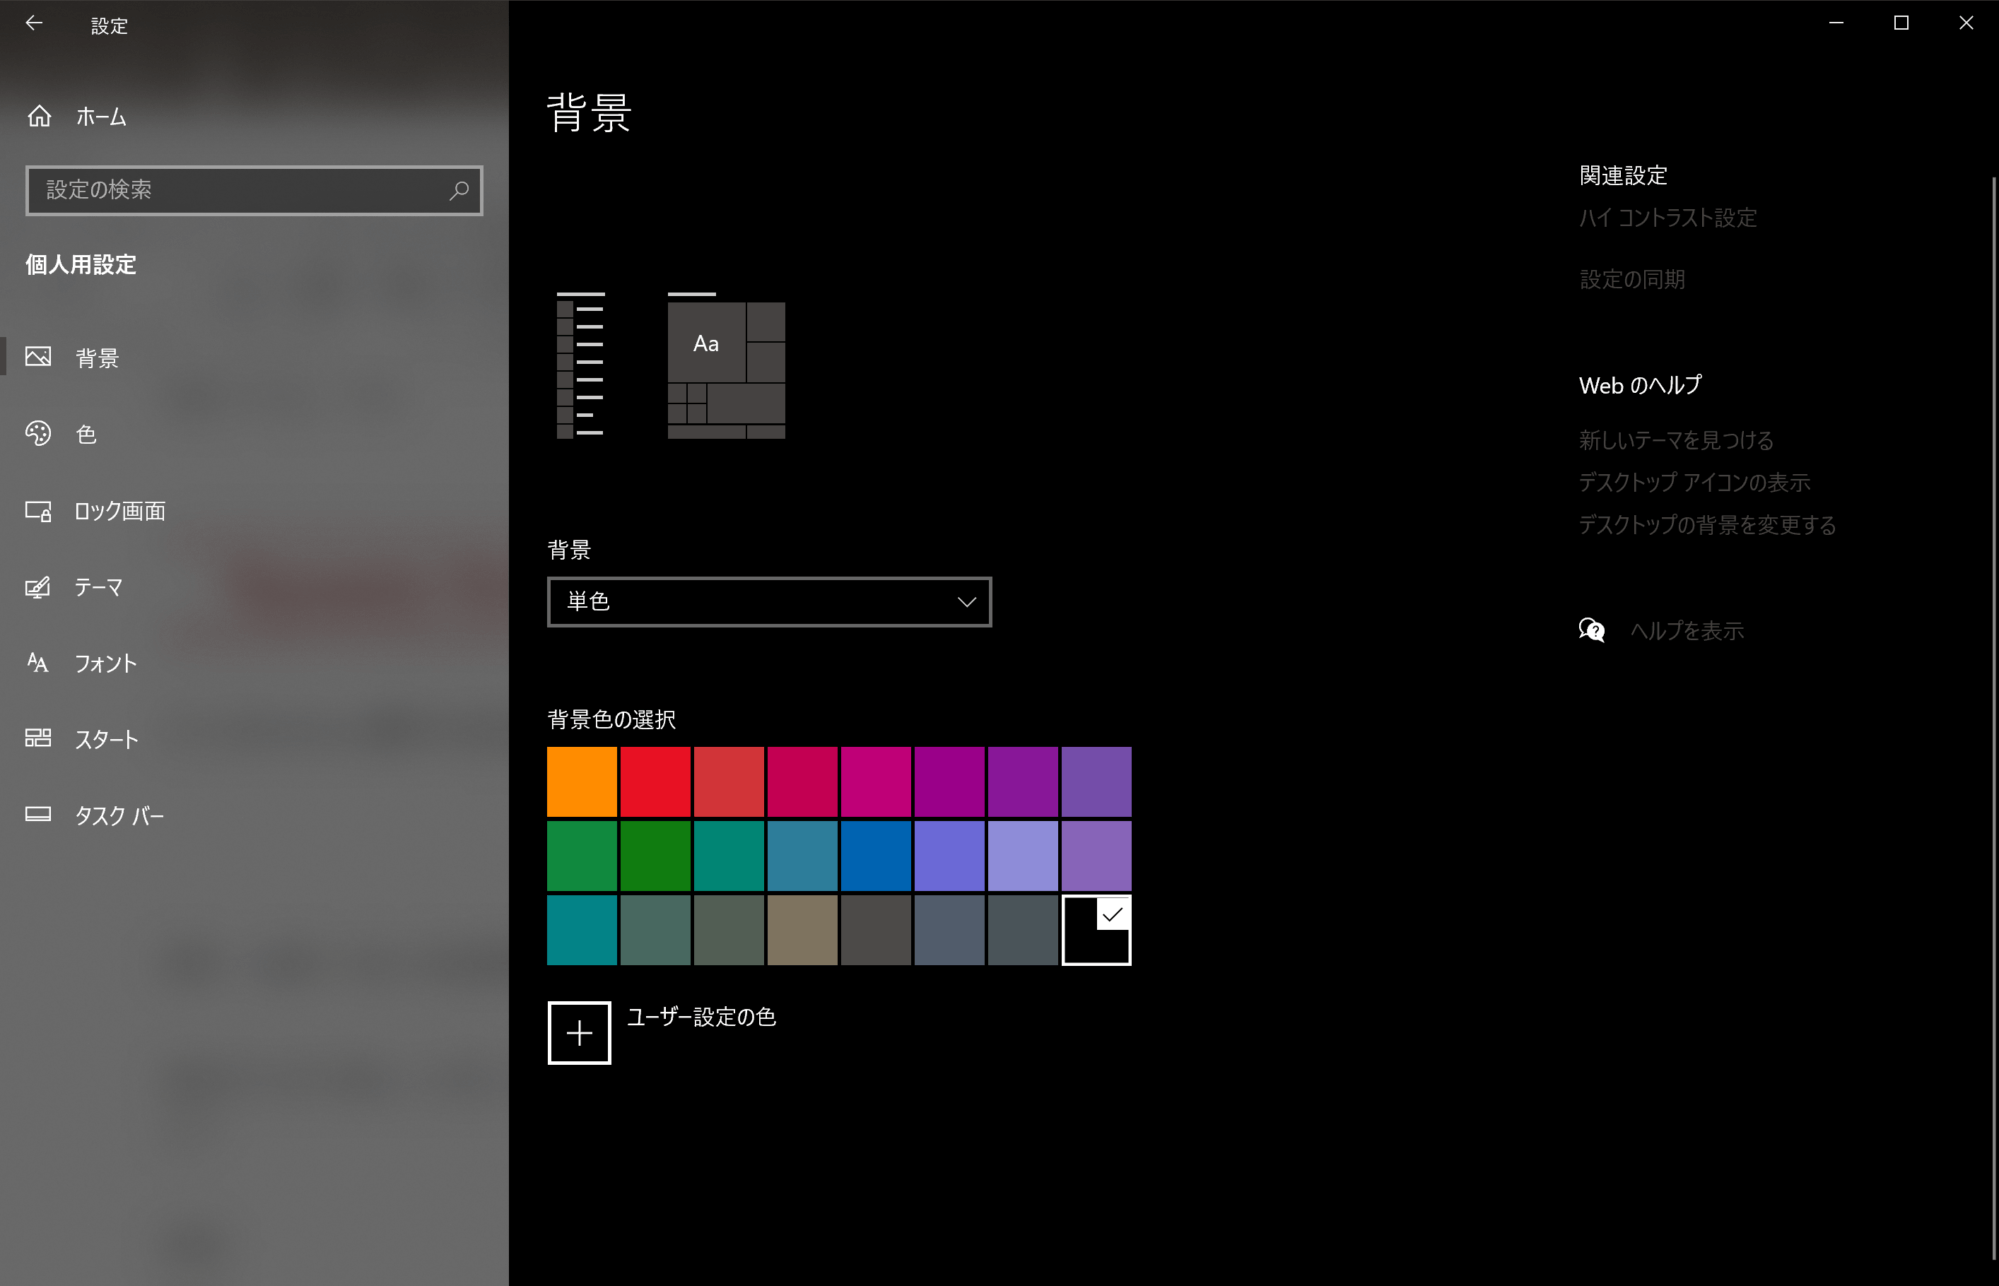The width and height of the screenshot is (1999, 1286).
Task: Select the crimson pink-red color swatch
Action: [x=802, y=782]
